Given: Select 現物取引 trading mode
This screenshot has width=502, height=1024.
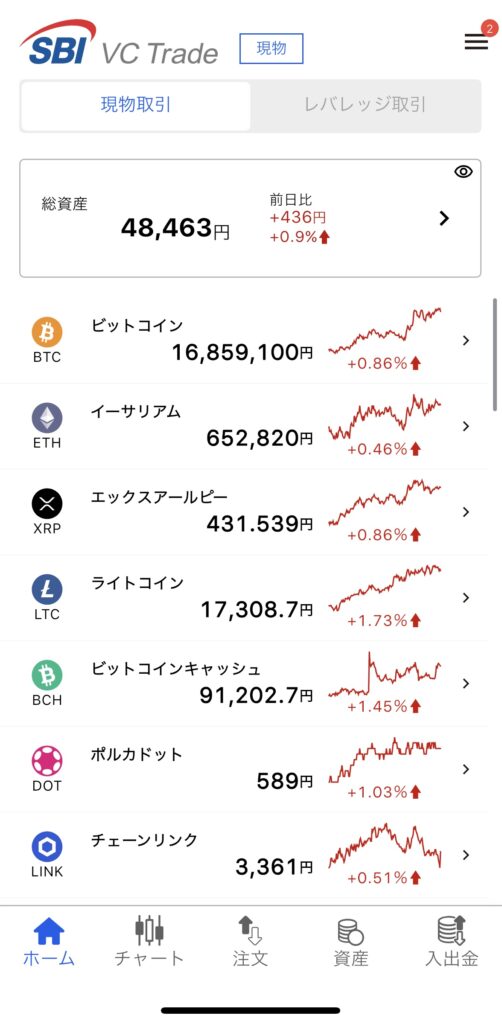Looking at the screenshot, I should tap(136, 106).
